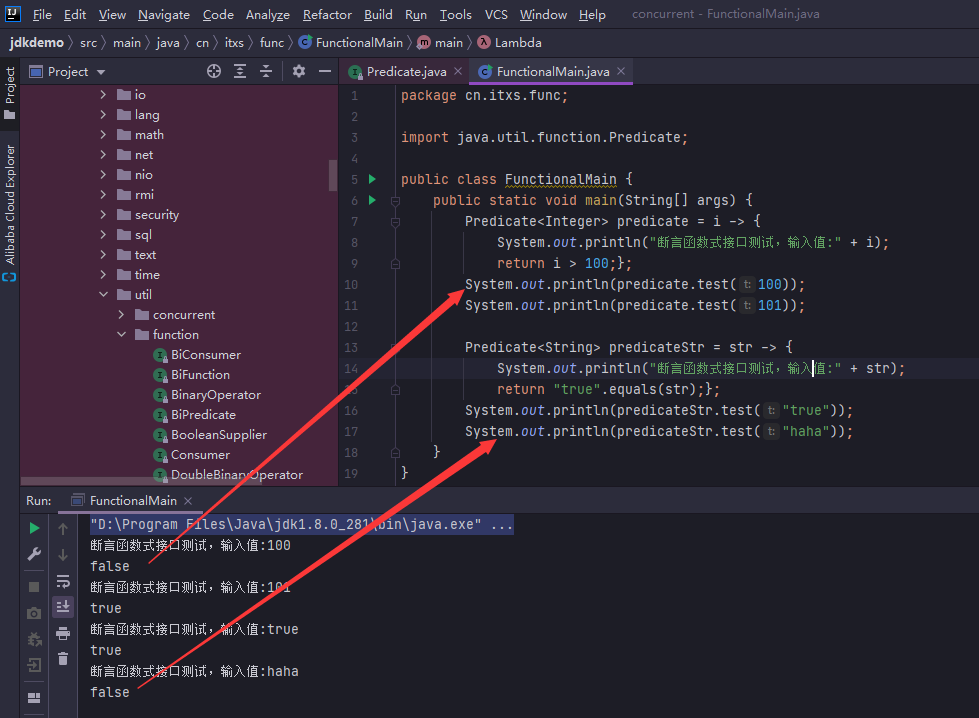Stop the running process square icon
Screen dimensions: 979x718
pyautogui.click(x=34, y=587)
